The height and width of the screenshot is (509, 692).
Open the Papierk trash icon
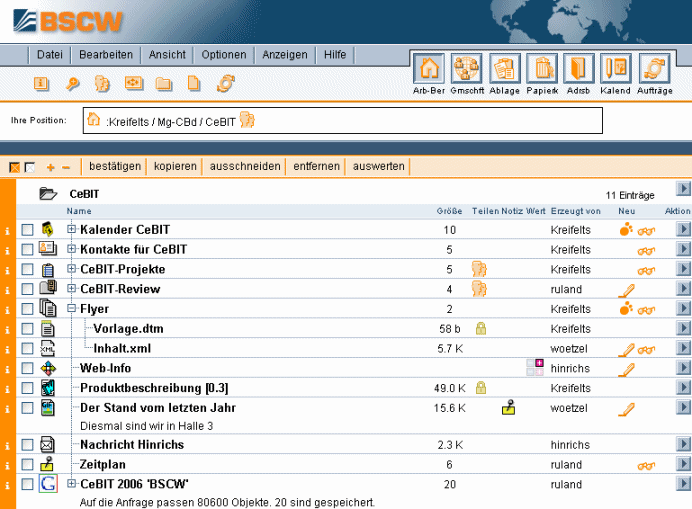(542, 69)
